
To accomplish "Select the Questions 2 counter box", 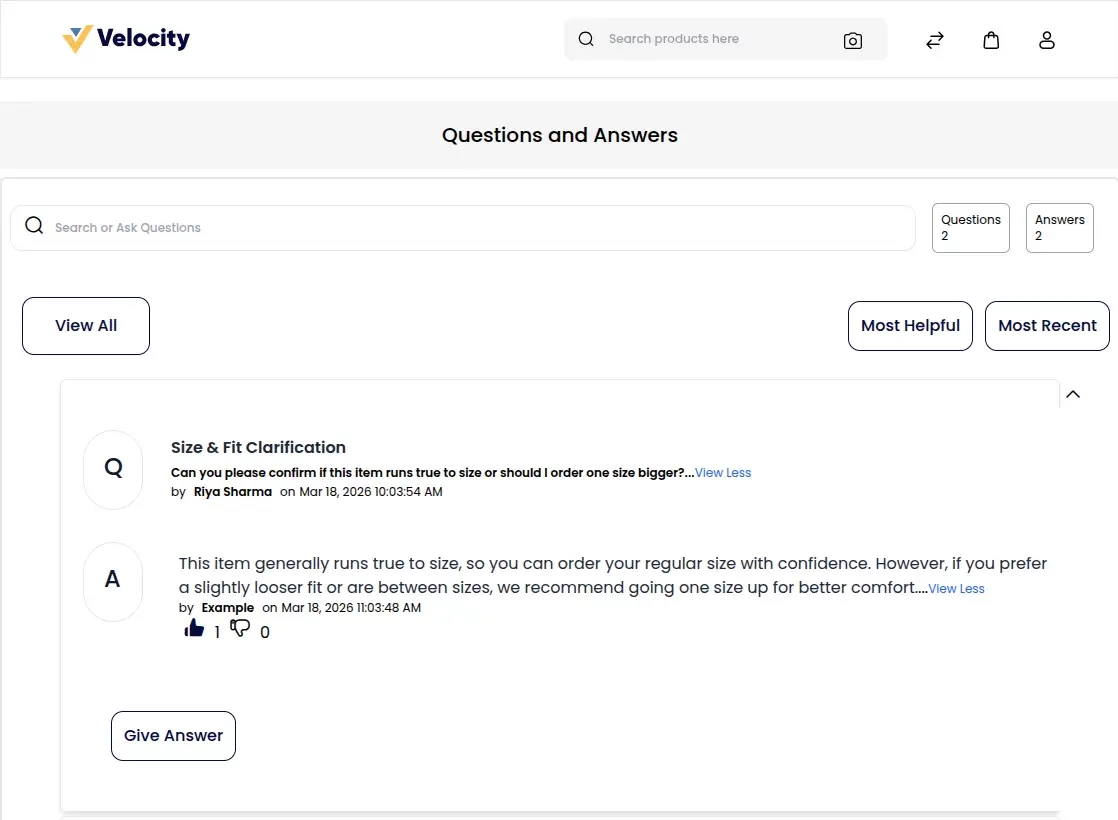I will coord(971,228).
